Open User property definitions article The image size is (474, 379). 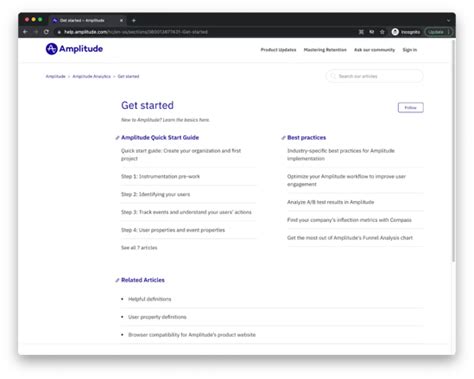(x=157, y=317)
